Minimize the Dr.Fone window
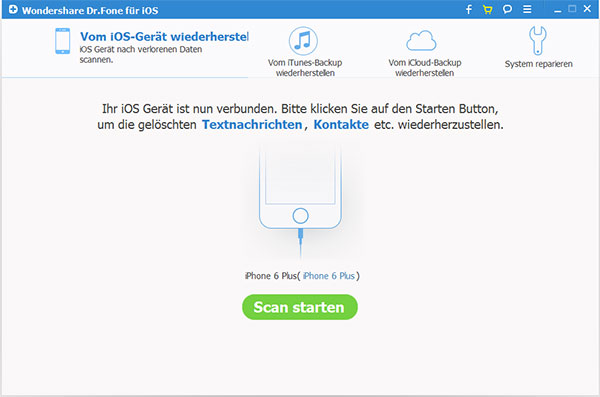This screenshot has width=600, height=397. tap(558, 11)
